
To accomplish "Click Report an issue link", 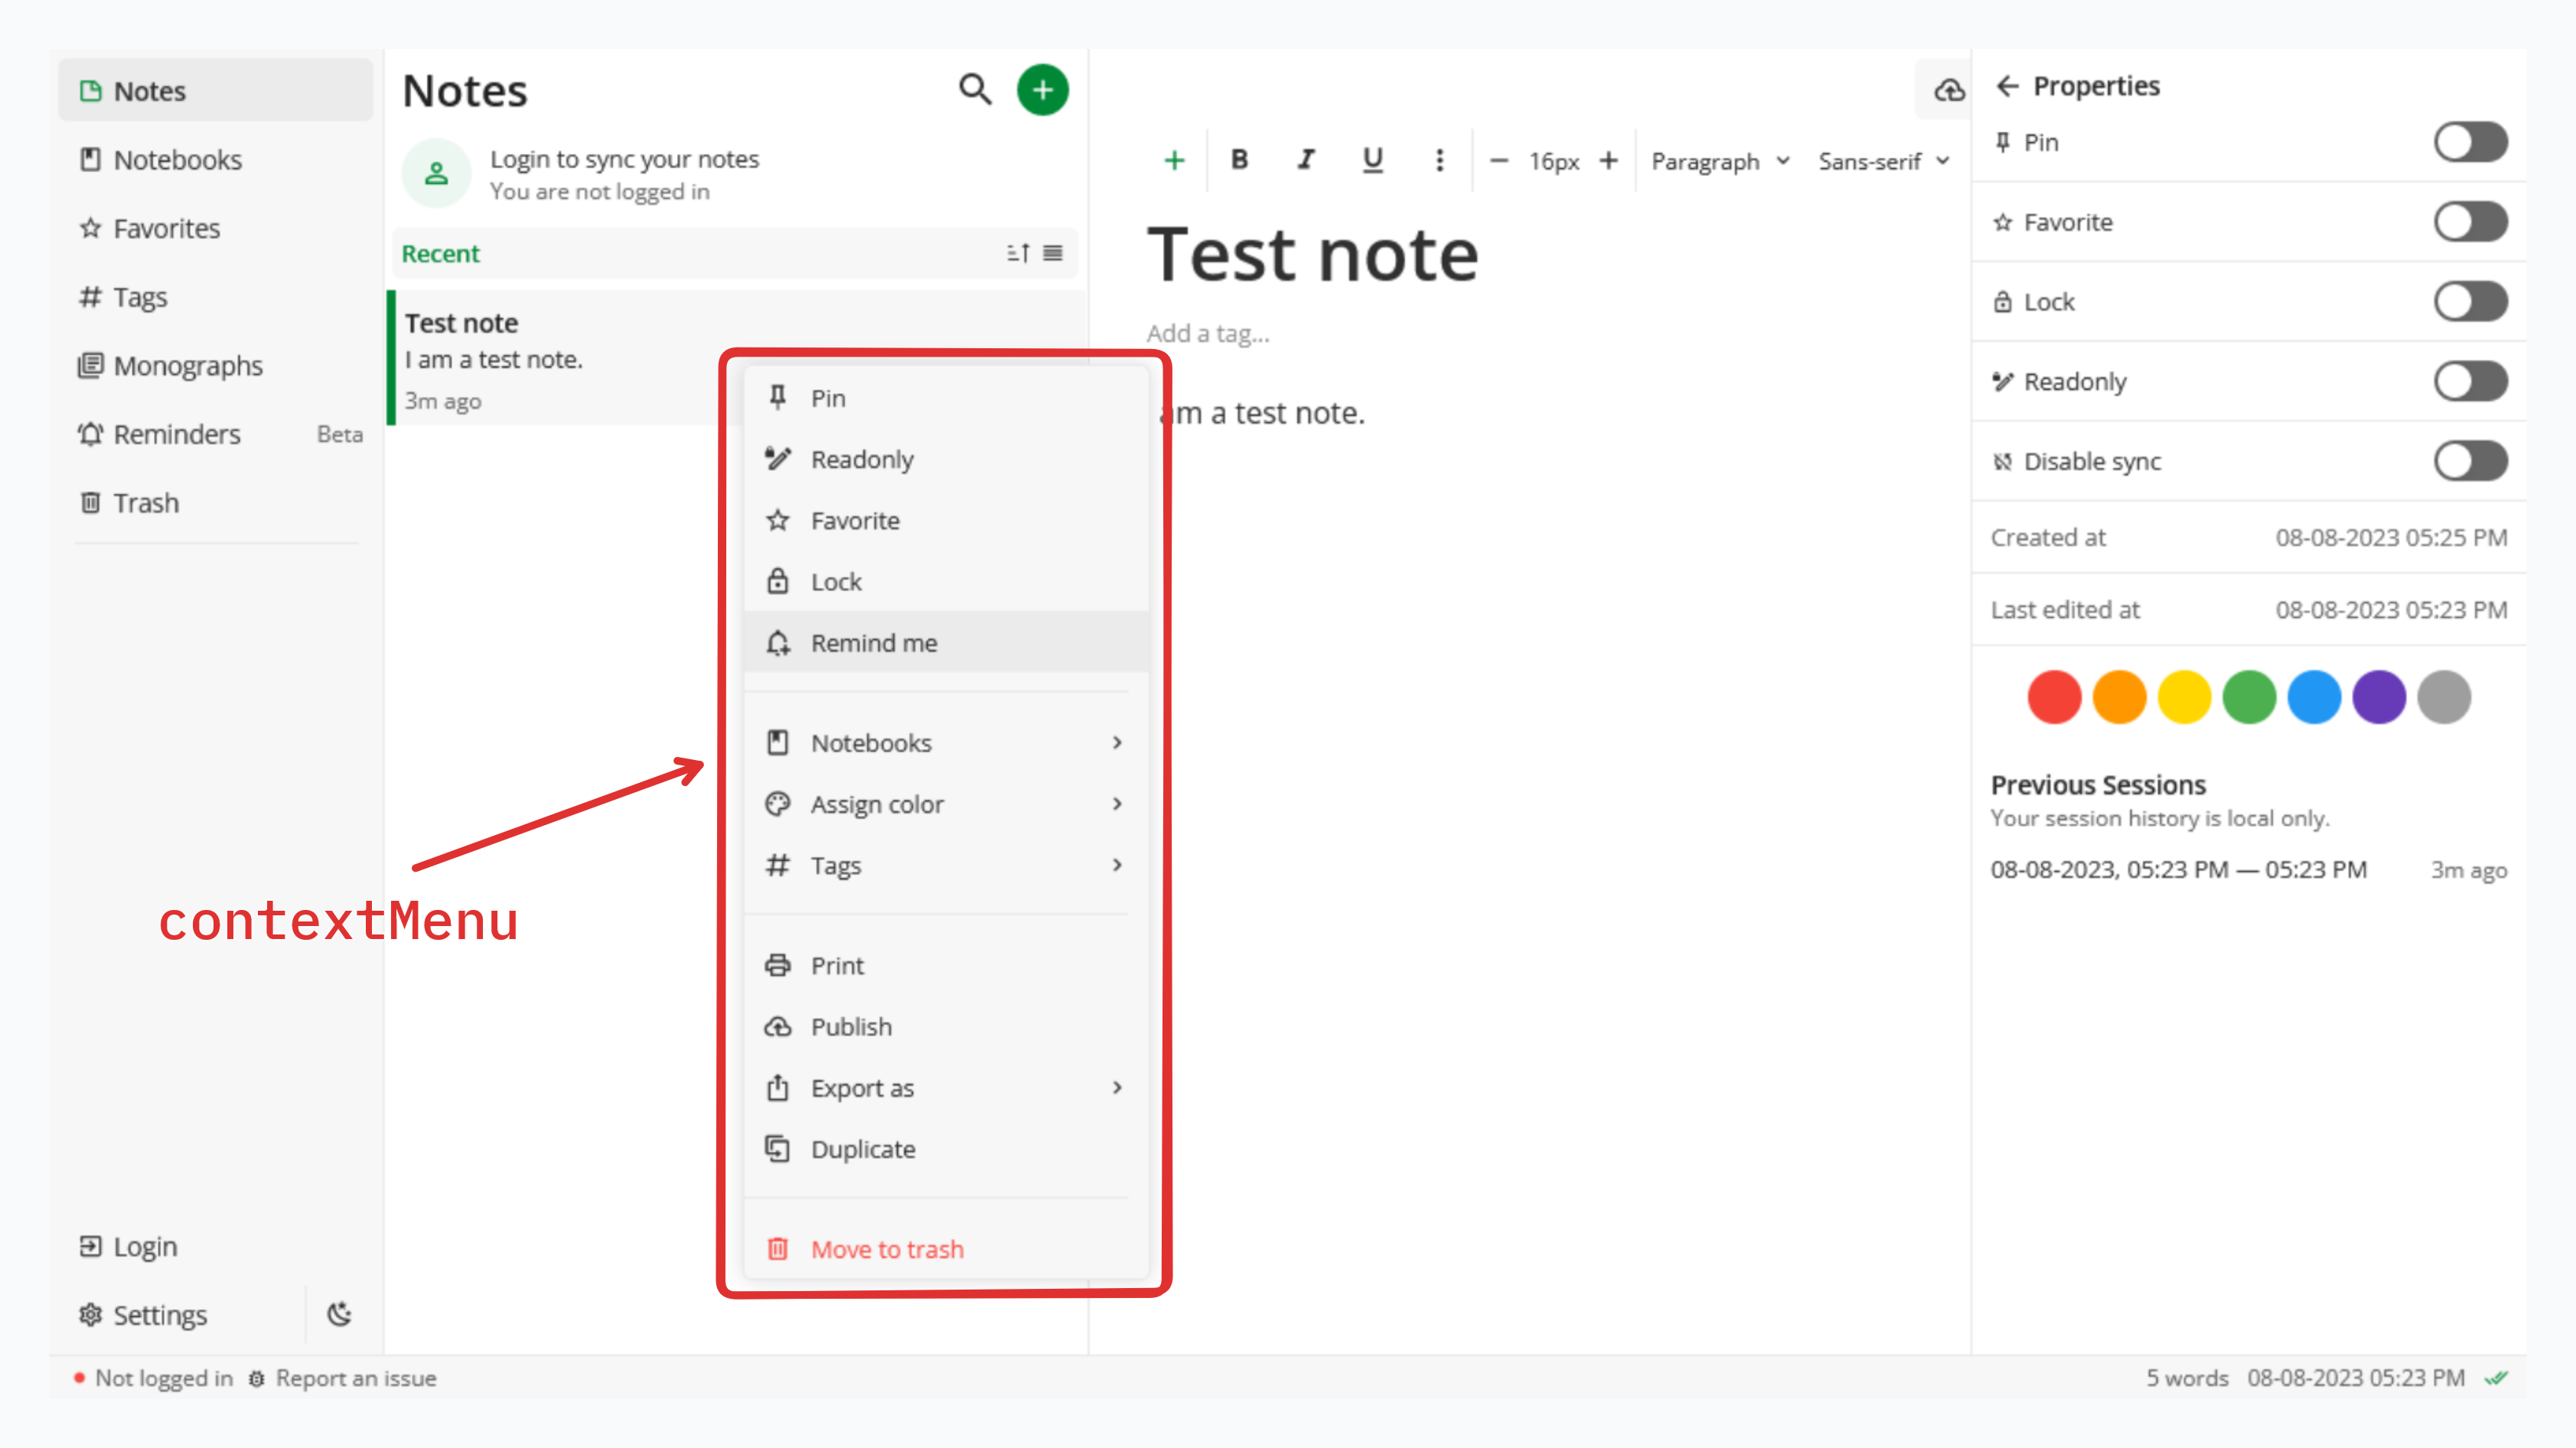I will click(355, 1378).
